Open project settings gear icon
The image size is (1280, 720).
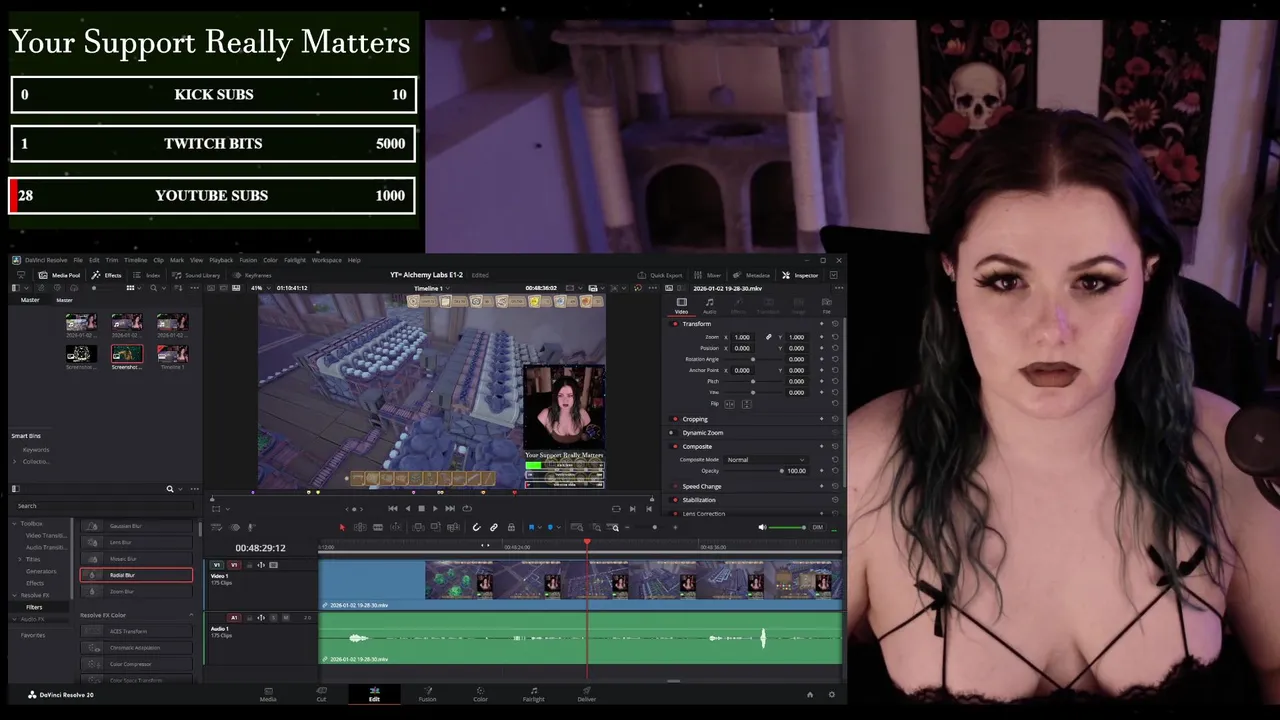tap(831, 694)
